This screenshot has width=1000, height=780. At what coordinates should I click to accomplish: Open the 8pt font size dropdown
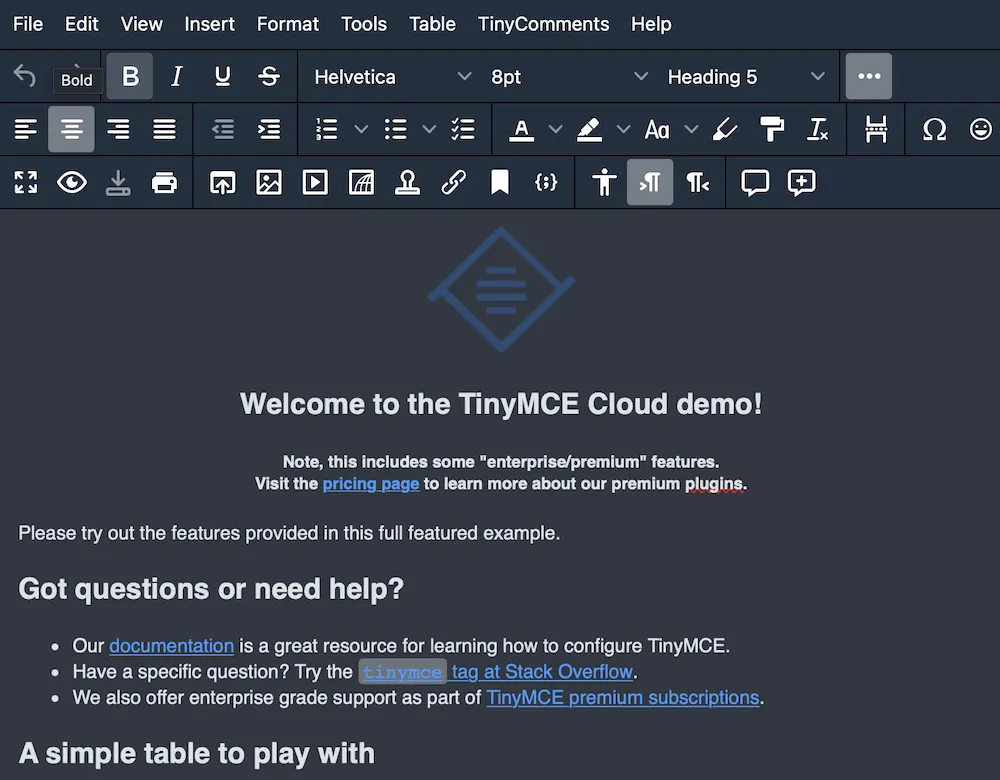[x=569, y=77]
